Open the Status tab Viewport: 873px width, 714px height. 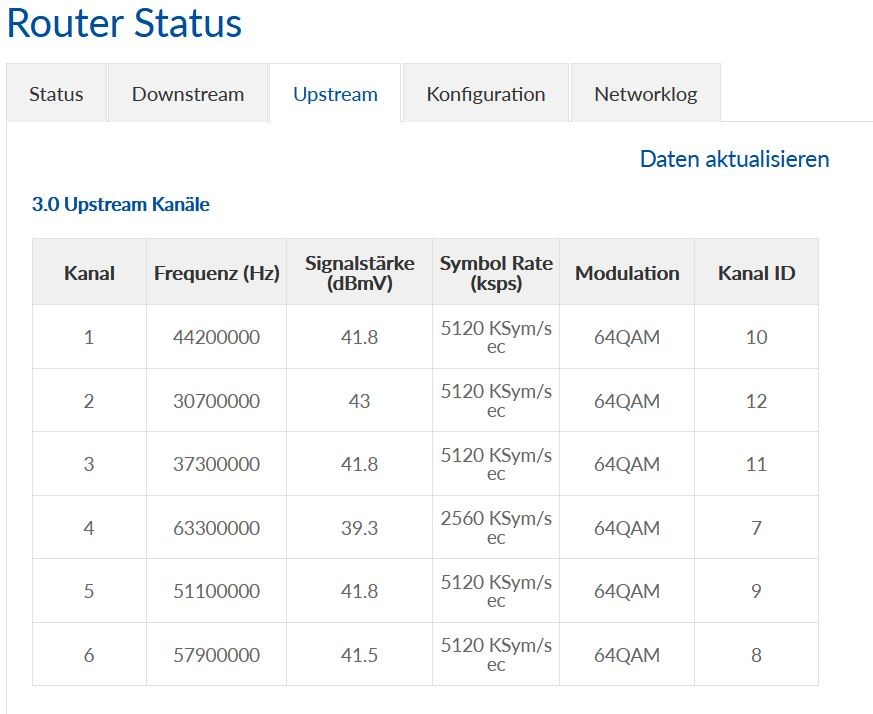point(56,94)
